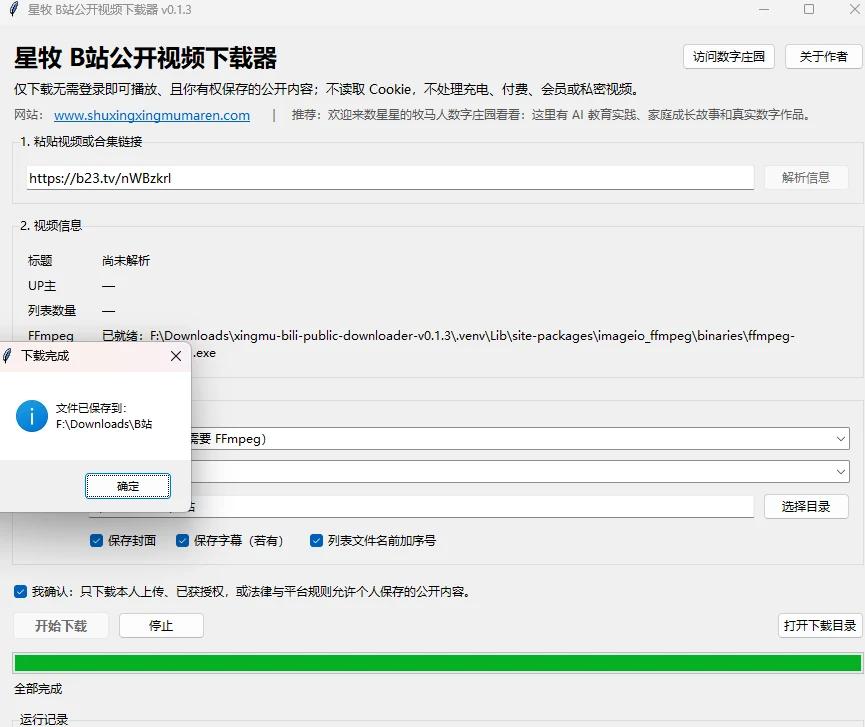Click the green download progress bar
865x727 pixels.
pyautogui.click(x=437, y=663)
